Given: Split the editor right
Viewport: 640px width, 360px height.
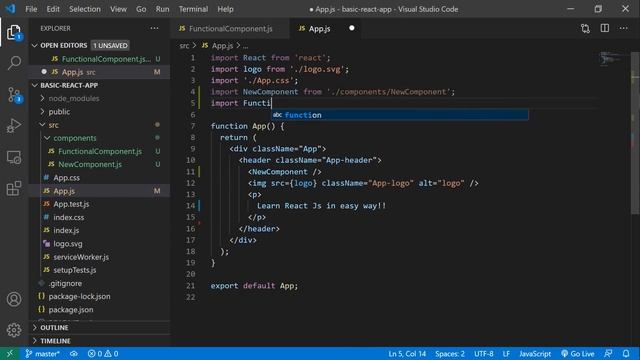Looking at the screenshot, I should (604, 28).
